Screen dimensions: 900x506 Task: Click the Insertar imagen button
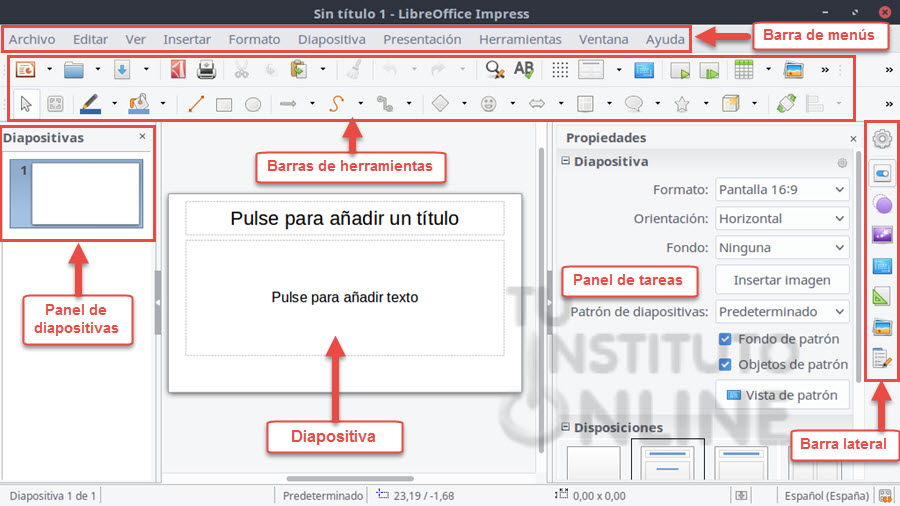pos(782,280)
